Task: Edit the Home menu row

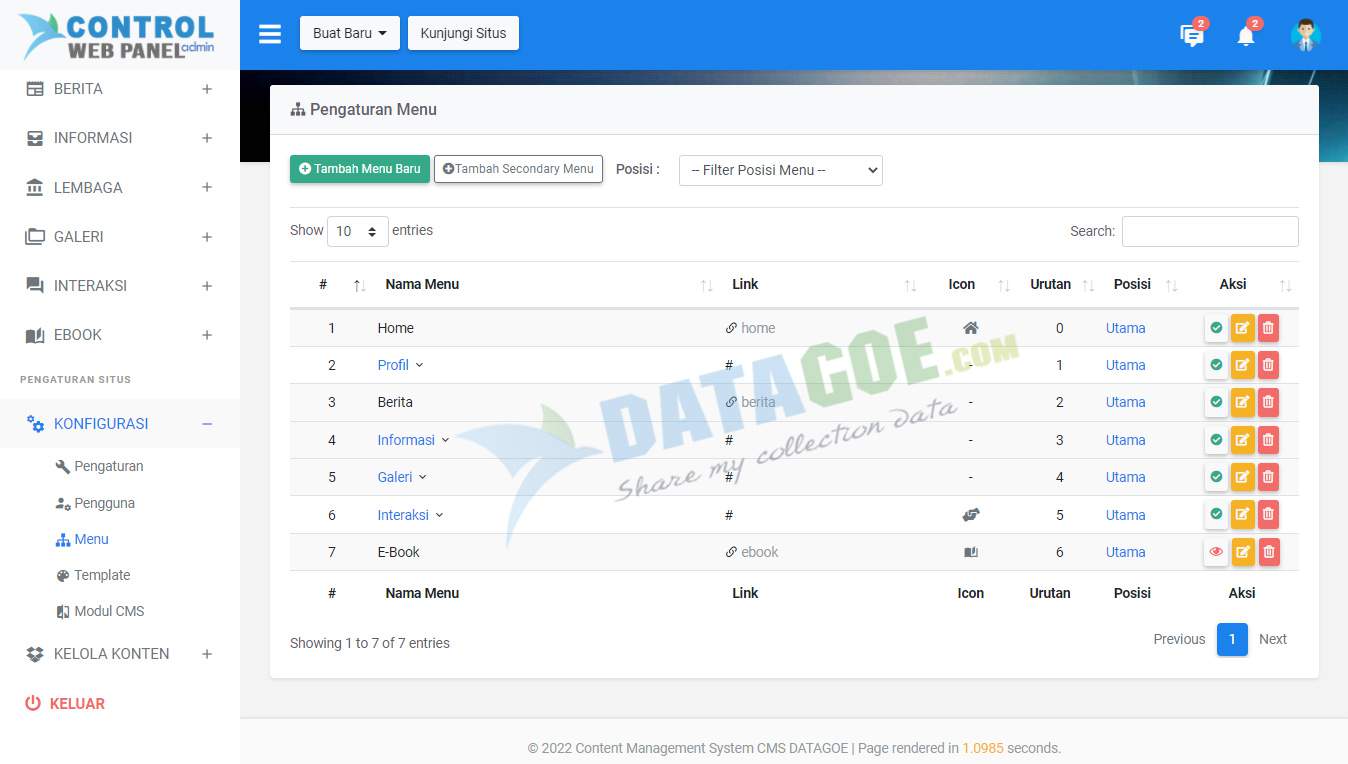Action: click(x=1242, y=328)
